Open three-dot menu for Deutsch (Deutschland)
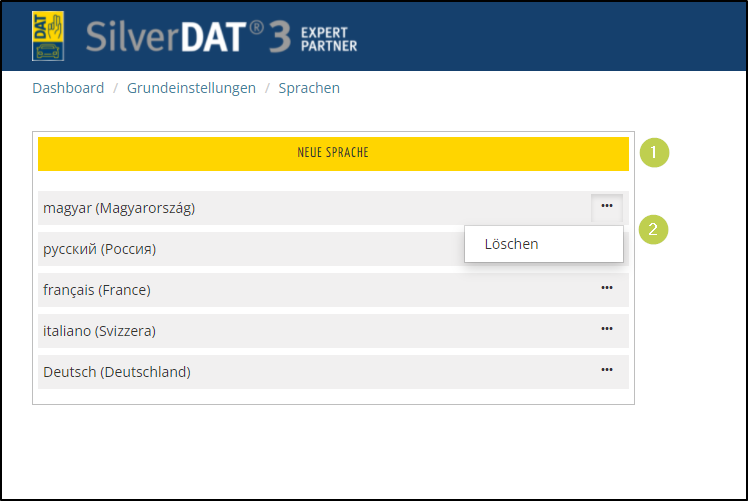This screenshot has height=501, width=748. click(606, 370)
